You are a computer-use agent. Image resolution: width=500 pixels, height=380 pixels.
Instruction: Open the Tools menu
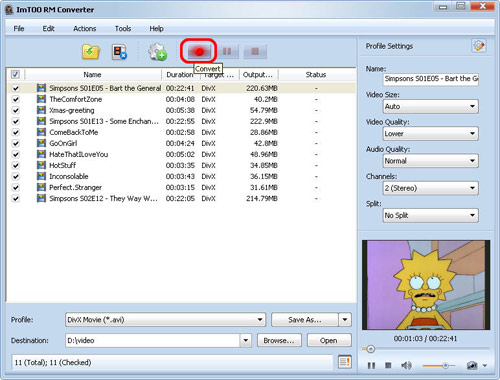click(x=123, y=29)
